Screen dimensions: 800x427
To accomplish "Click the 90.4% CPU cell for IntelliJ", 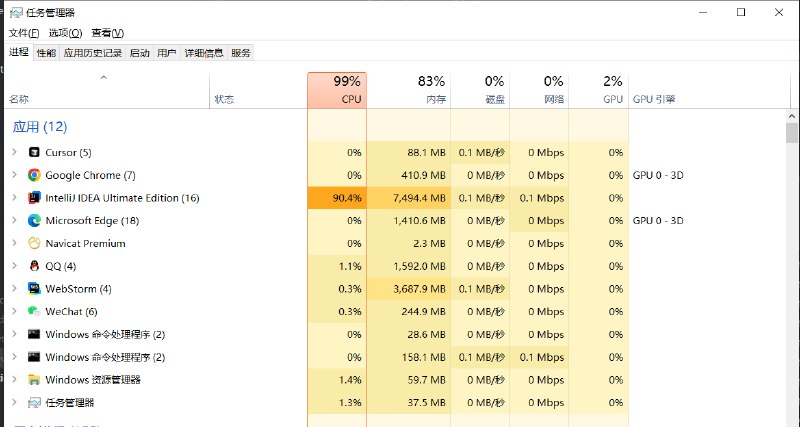I will (337, 198).
